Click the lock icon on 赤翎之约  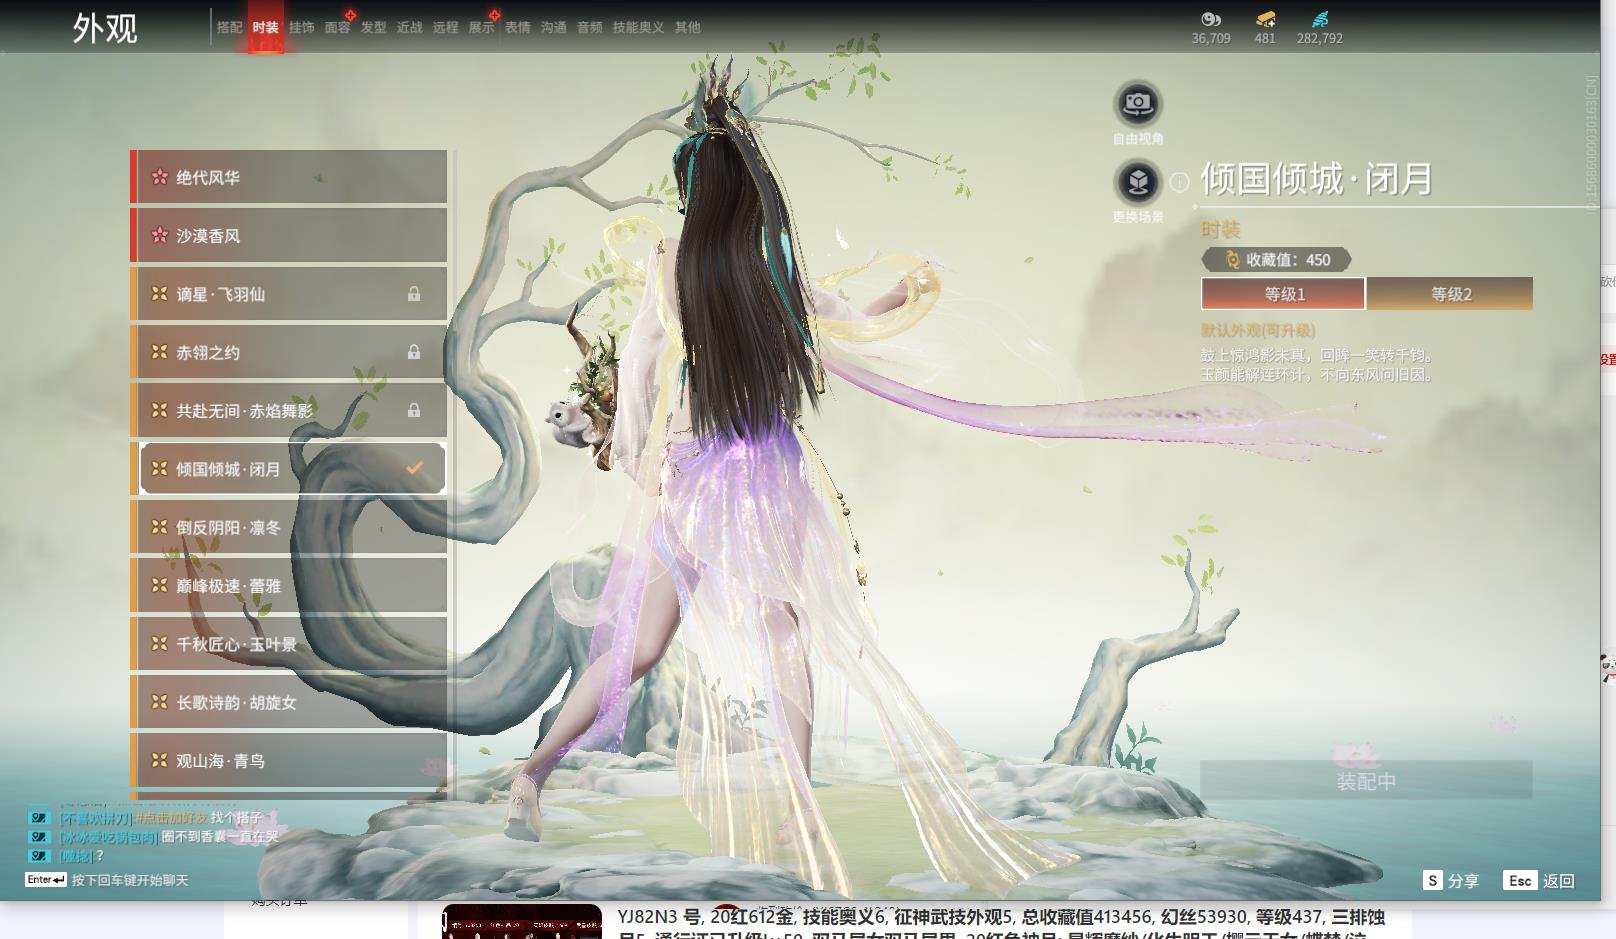pos(414,352)
